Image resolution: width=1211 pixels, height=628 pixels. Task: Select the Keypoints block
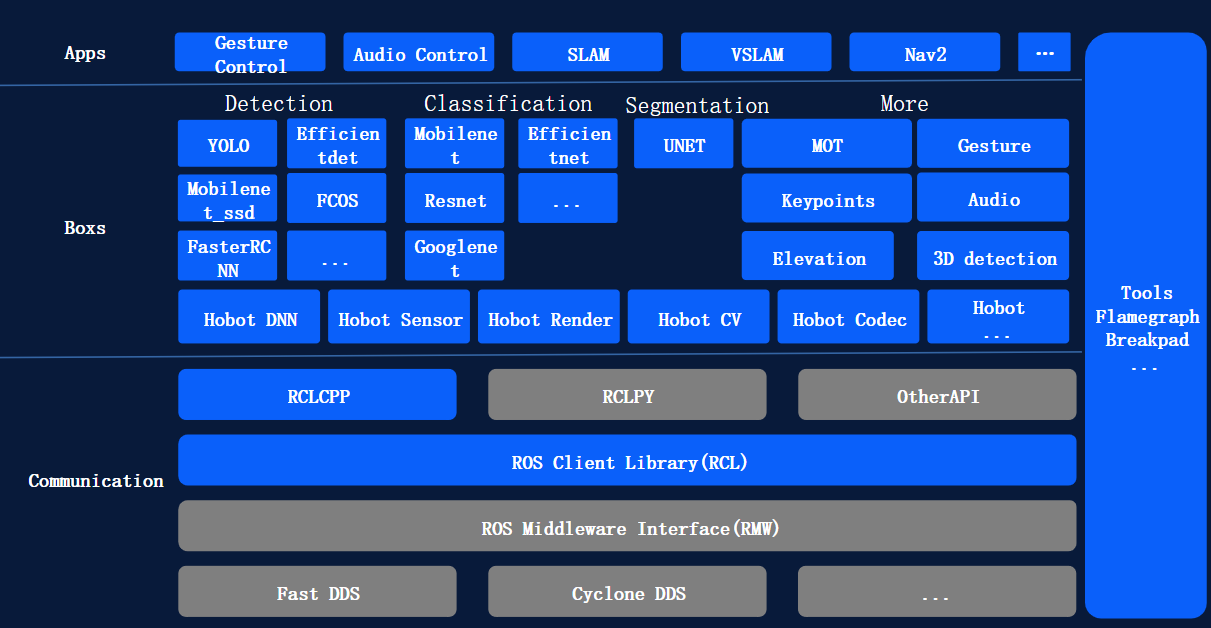pos(827,198)
